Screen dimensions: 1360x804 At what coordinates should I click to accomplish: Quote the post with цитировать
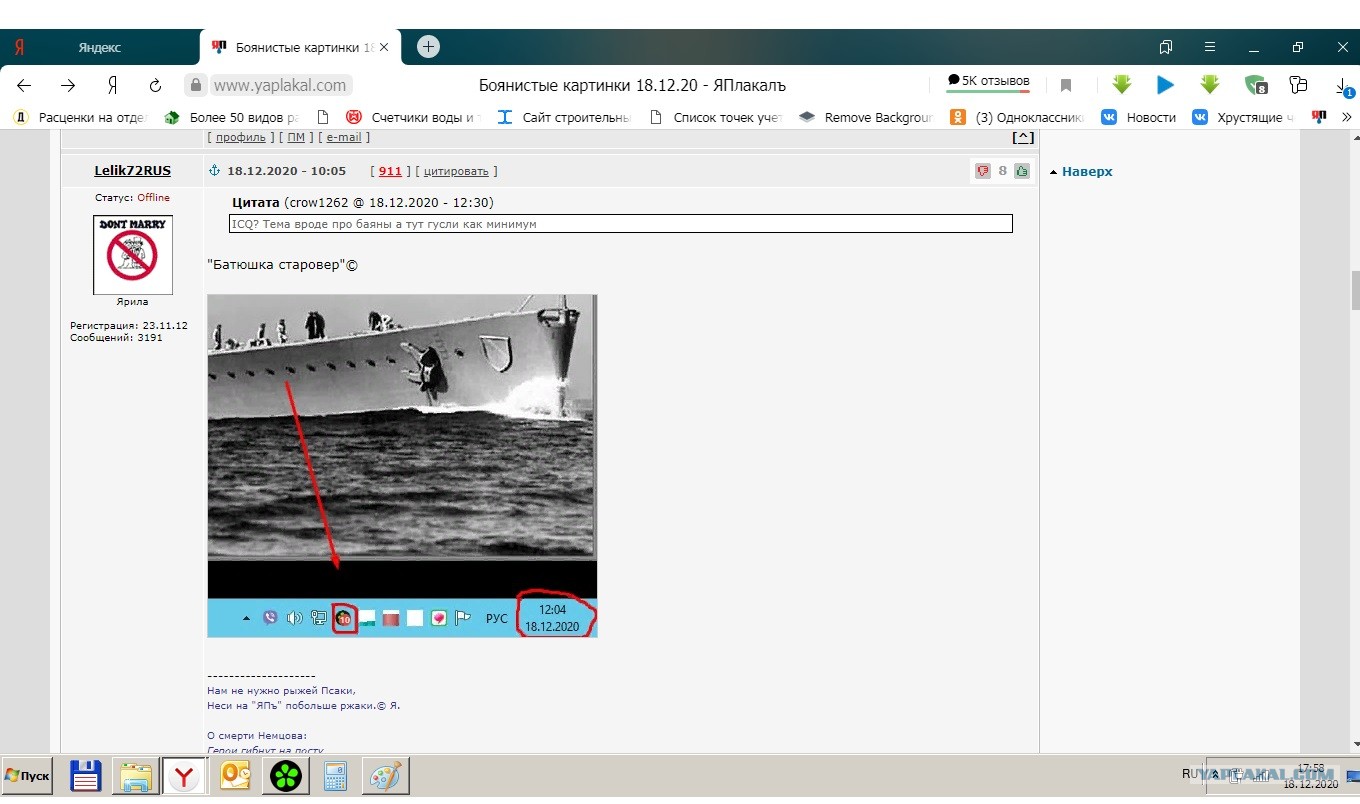[x=456, y=171]
